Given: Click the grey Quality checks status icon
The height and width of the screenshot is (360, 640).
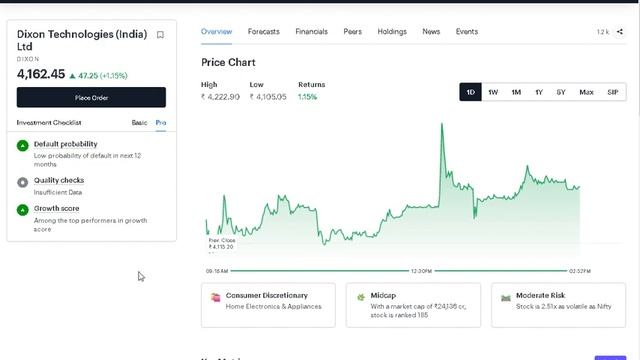Looking at the screenshot, I should tap(22, 182).
